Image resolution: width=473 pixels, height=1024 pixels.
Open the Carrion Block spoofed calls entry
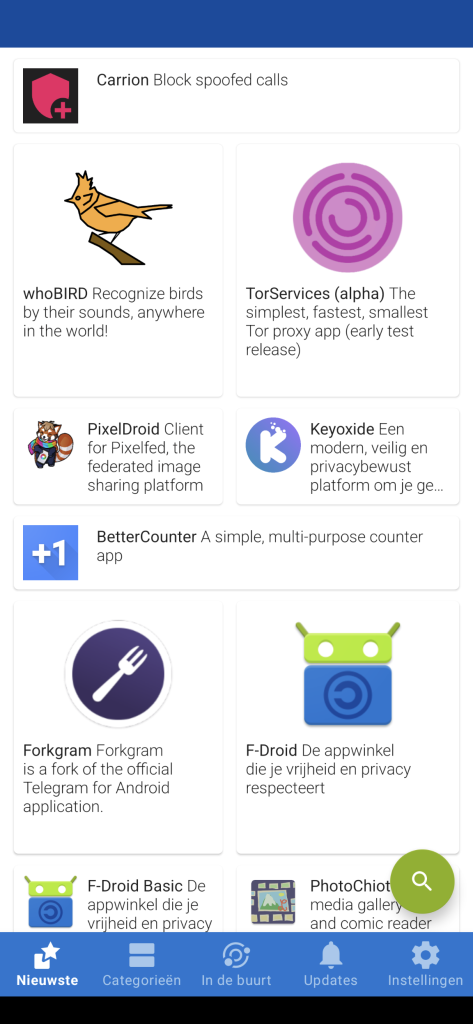[x=236, y=95]
